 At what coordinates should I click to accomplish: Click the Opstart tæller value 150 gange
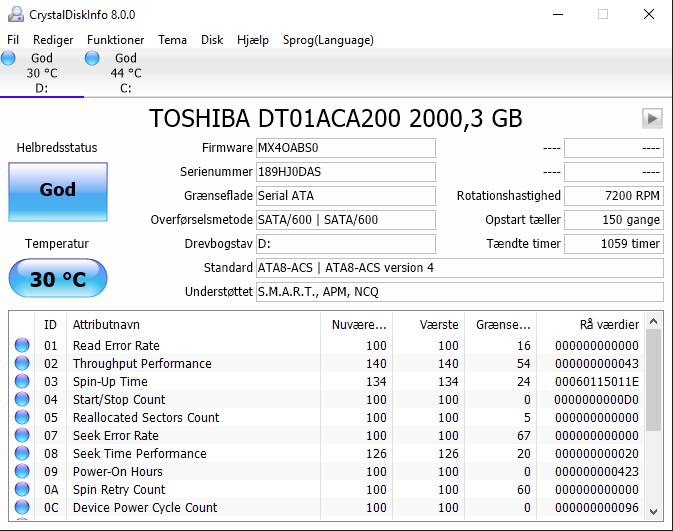pos(614,220)
